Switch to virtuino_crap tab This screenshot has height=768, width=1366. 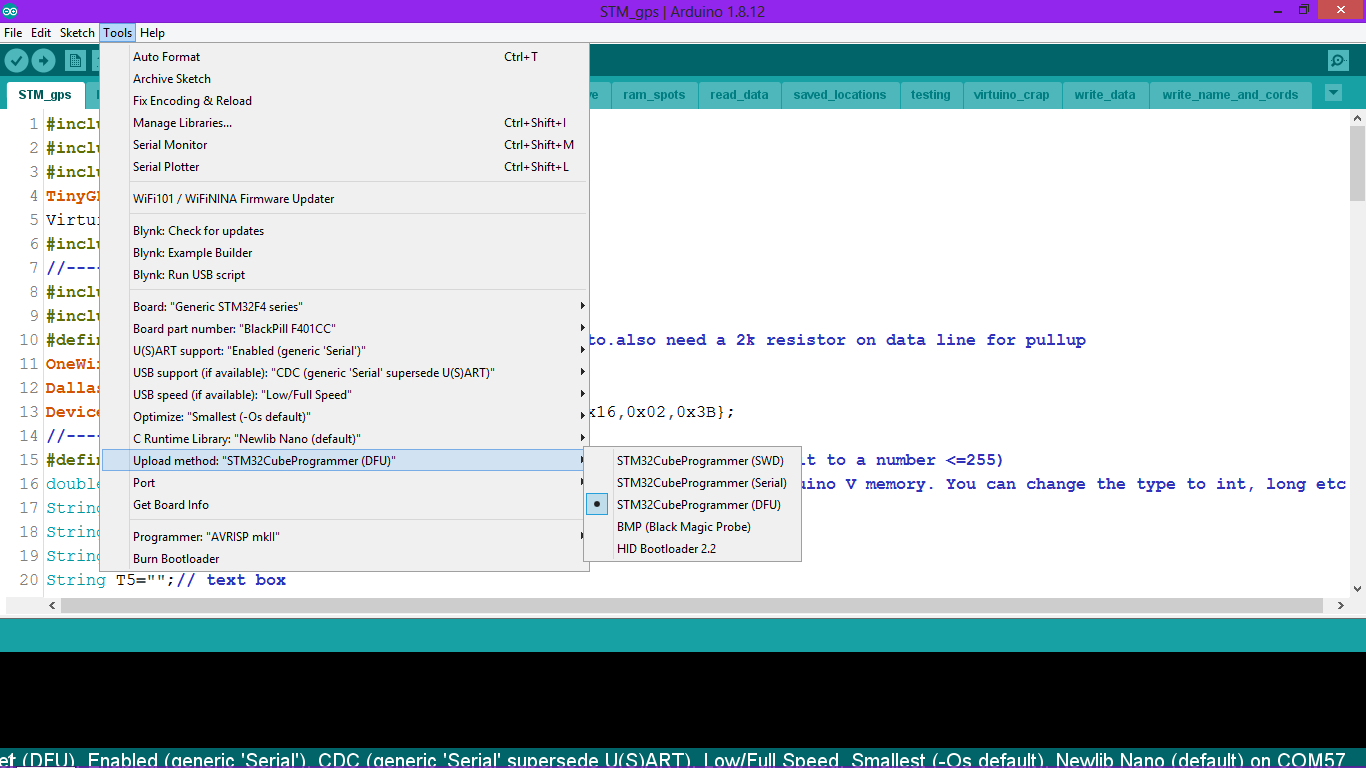coord(1012,95)
